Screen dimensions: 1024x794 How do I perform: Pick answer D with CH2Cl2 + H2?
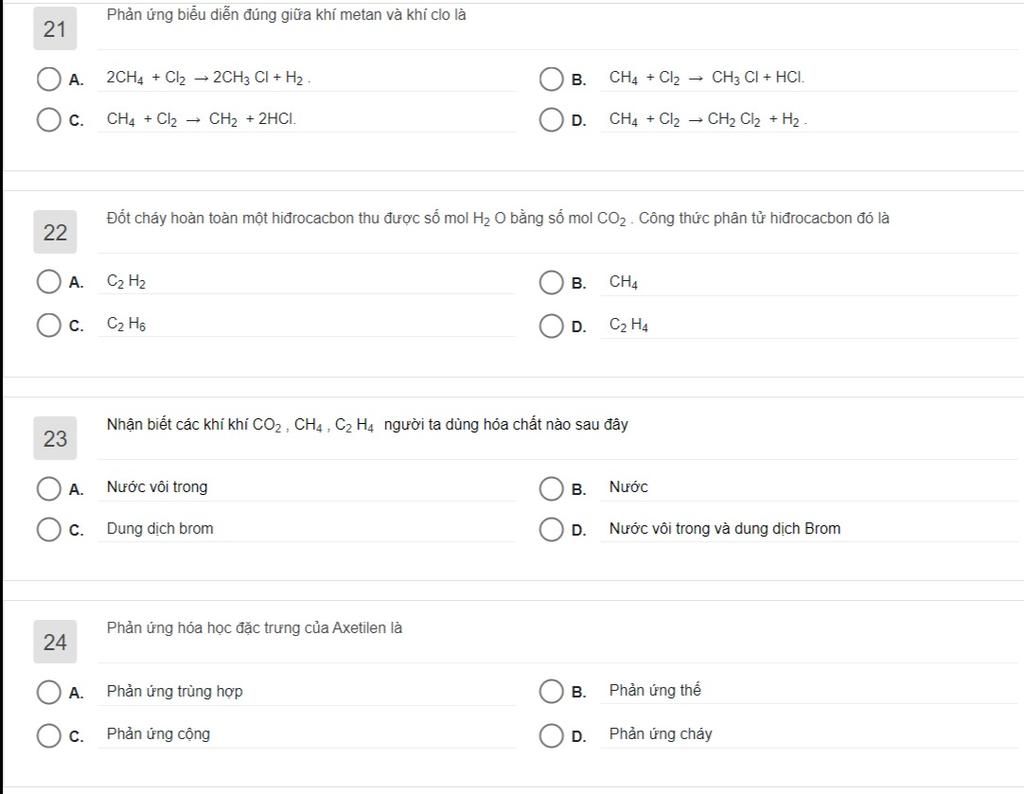coord(551,120)
